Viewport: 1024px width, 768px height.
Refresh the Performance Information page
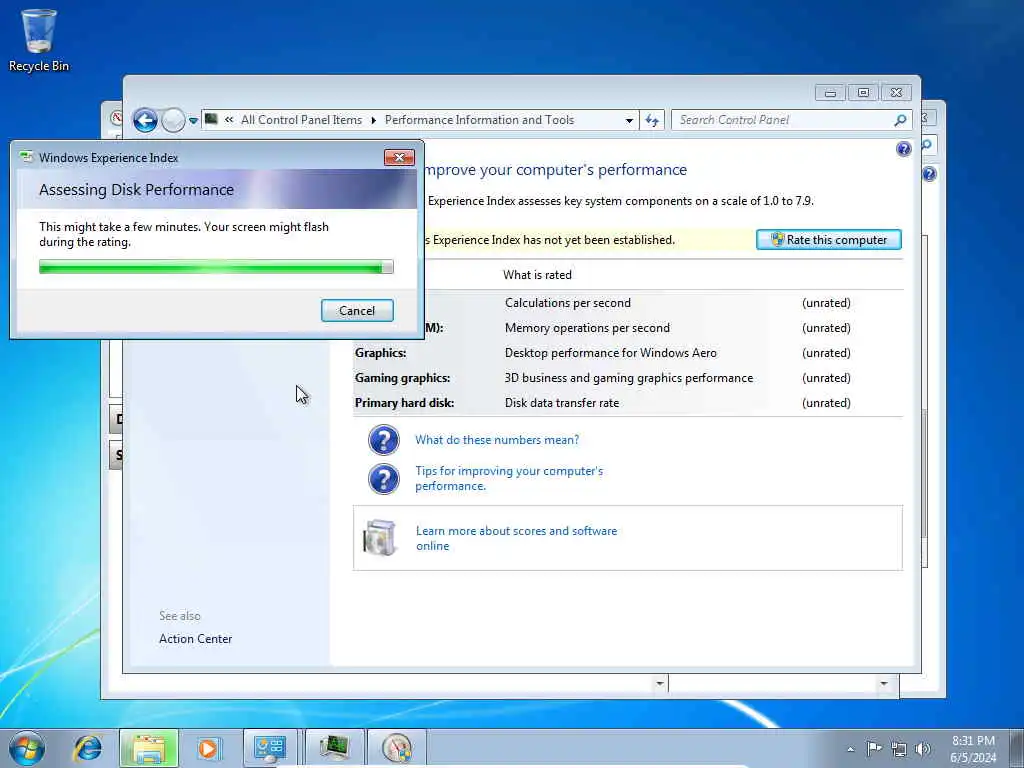click(652, 120)
